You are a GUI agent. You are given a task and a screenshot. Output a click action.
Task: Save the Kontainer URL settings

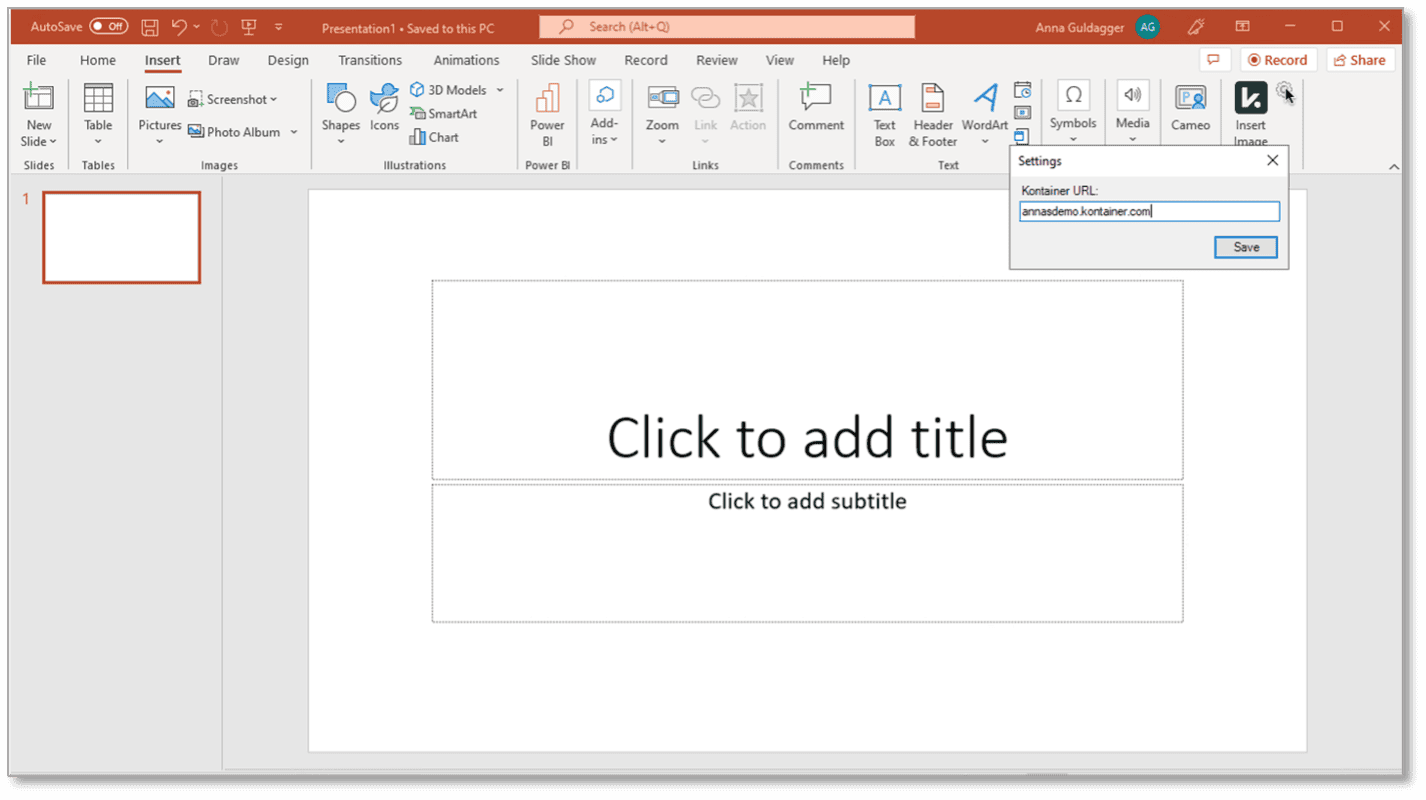tap(1245, 247)
